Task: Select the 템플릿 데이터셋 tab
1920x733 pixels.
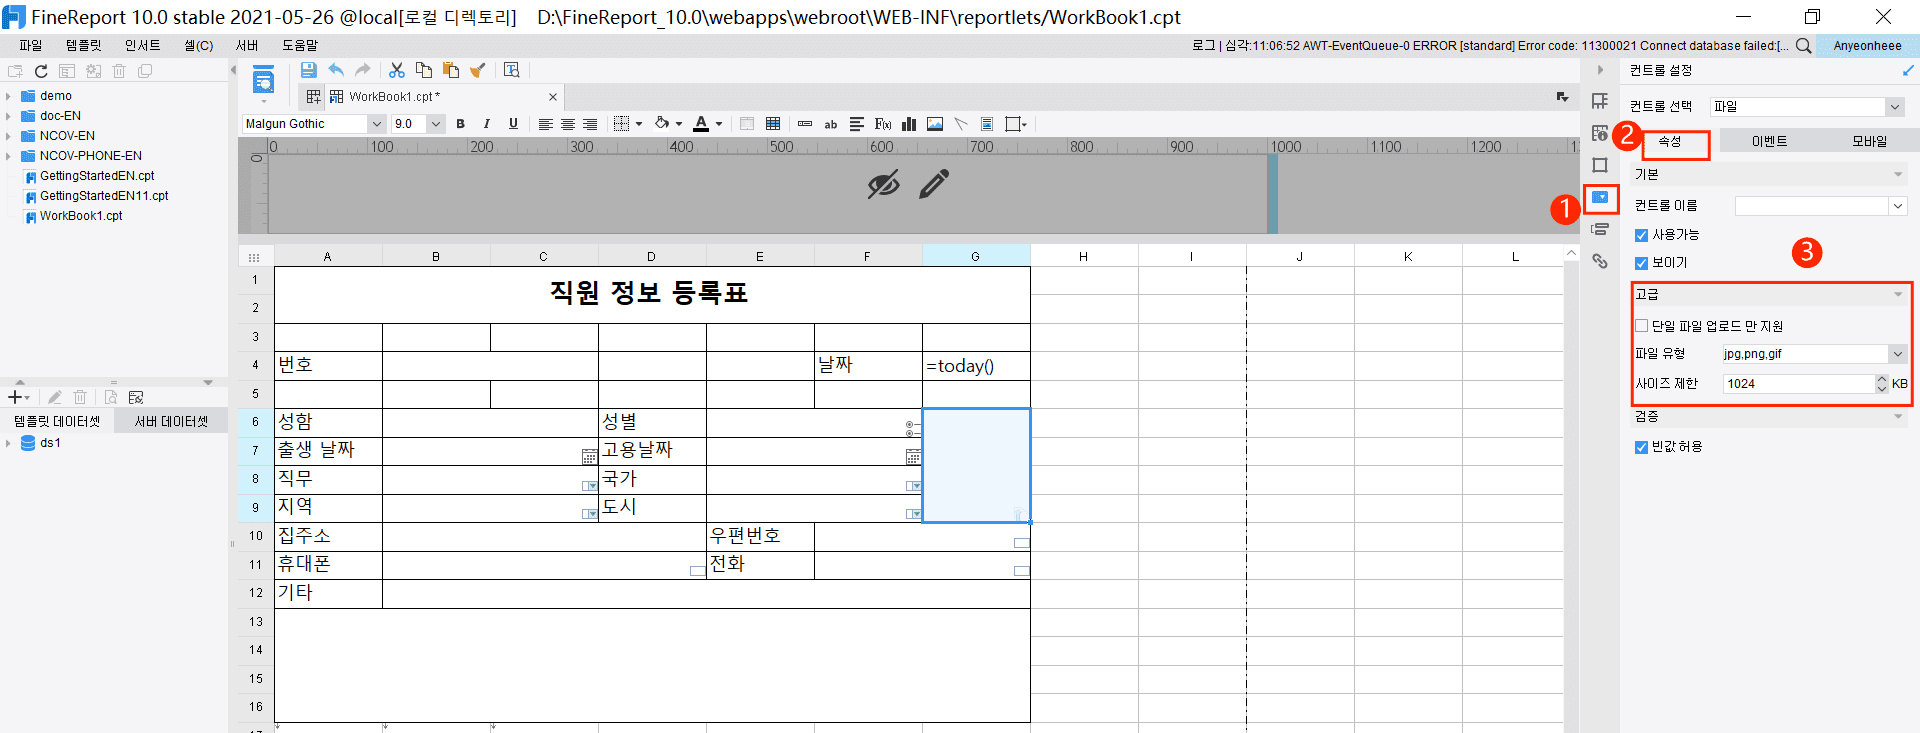Action: pyautogui.click(x=57, y=422)
